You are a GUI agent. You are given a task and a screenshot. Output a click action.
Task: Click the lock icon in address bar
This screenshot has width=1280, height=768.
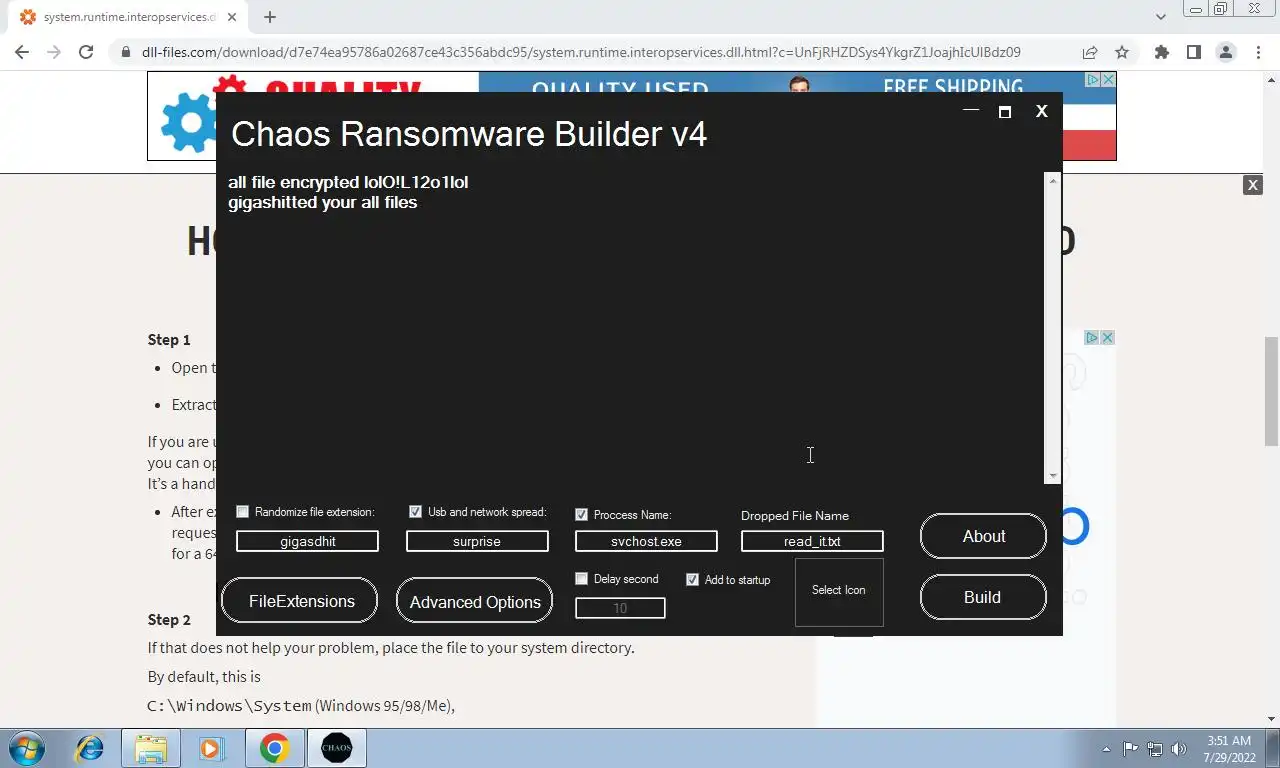125,52
